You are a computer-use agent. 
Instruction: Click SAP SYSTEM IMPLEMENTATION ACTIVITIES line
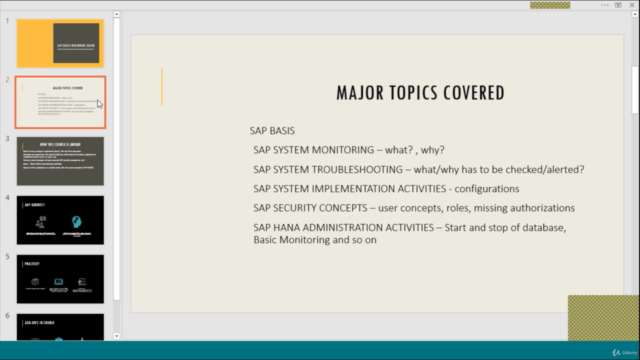click(386, 189)
